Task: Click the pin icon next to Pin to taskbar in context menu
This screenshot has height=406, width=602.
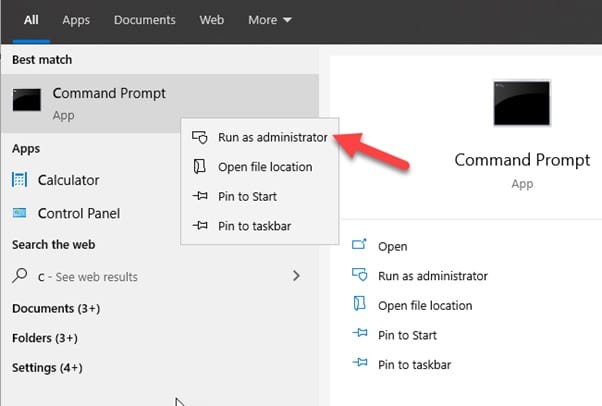Action: (x=200, y=225)
